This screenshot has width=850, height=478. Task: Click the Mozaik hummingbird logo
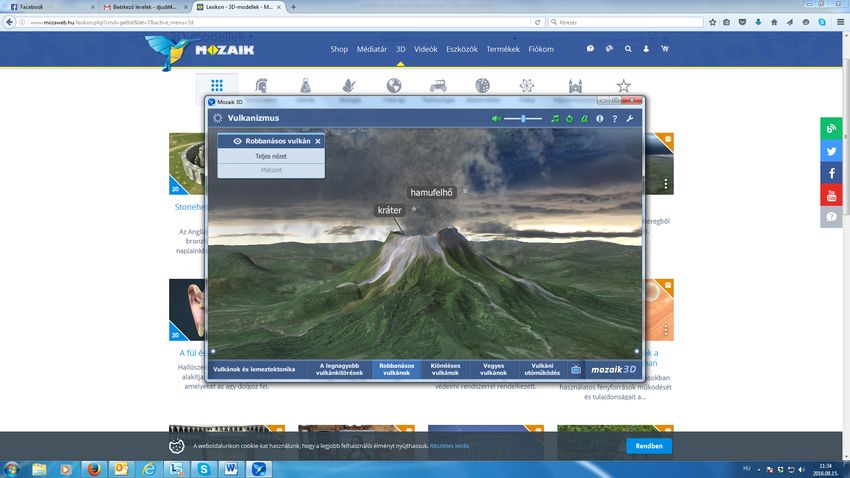click(200, 51)
